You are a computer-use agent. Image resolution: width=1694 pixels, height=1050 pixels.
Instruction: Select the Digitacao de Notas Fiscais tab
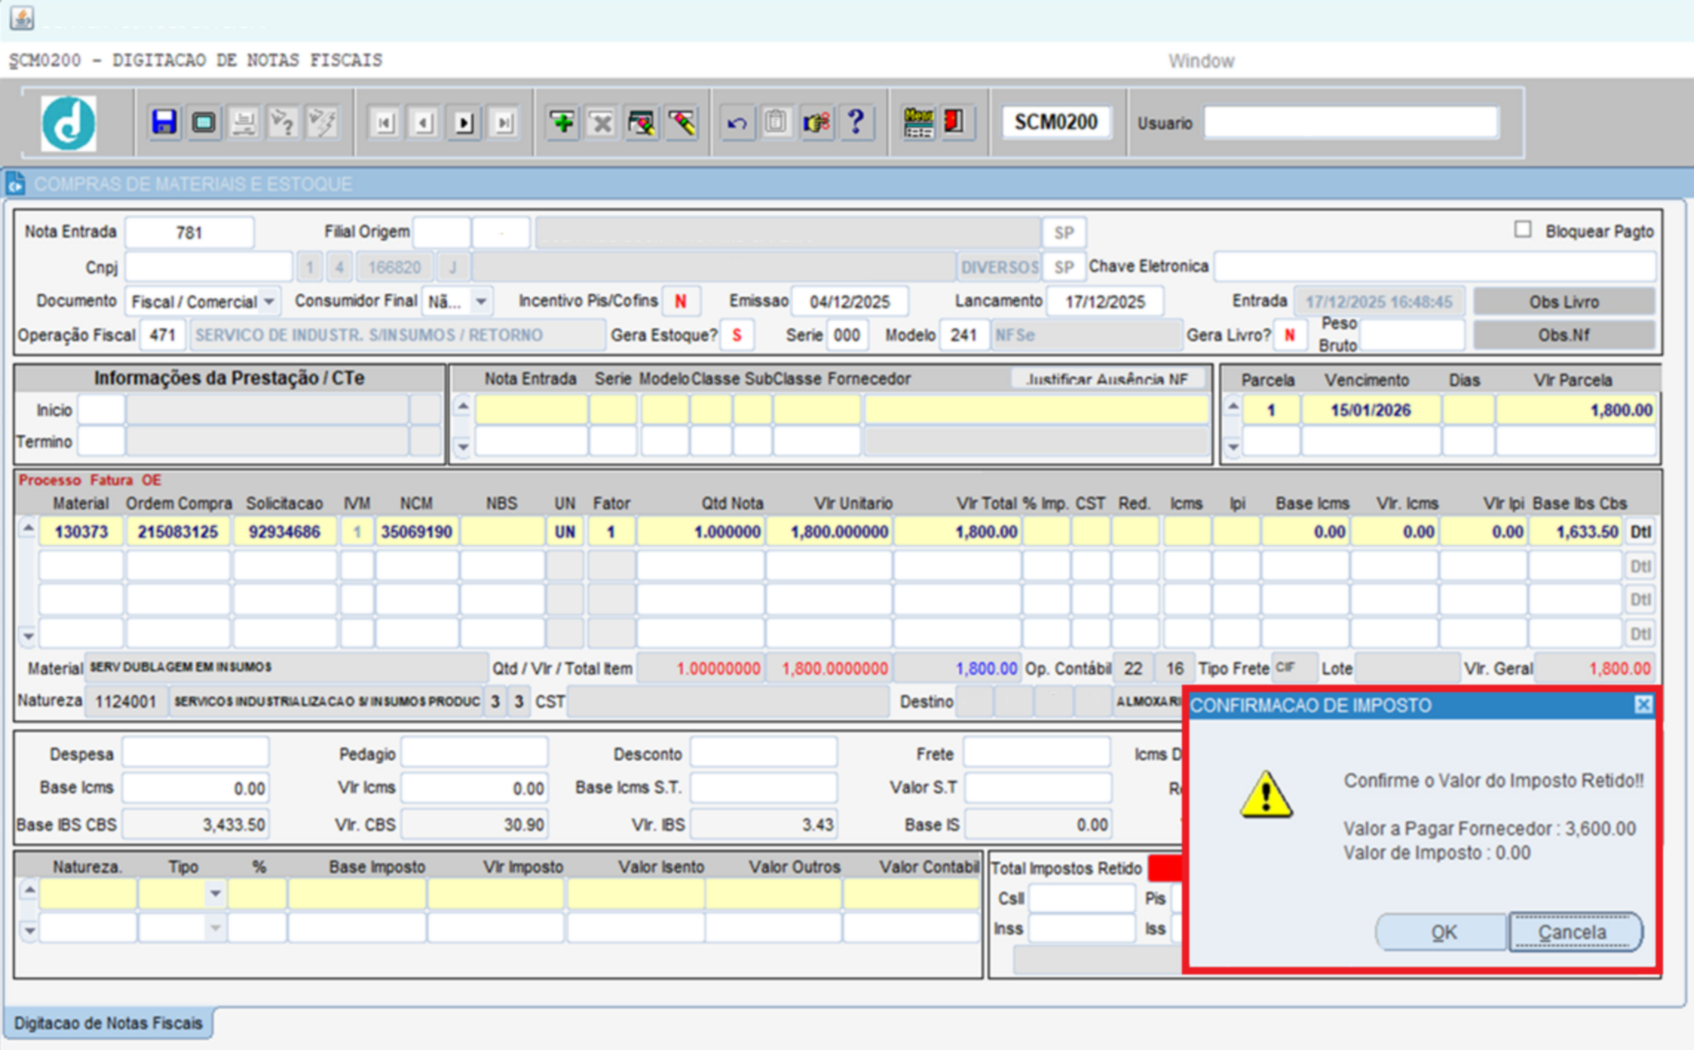tap(108, 1023)
